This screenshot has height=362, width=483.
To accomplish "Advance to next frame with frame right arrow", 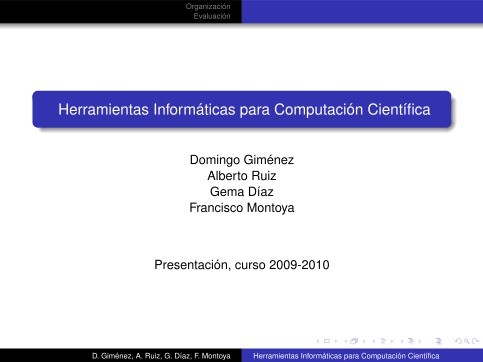I will click(364, 341).
